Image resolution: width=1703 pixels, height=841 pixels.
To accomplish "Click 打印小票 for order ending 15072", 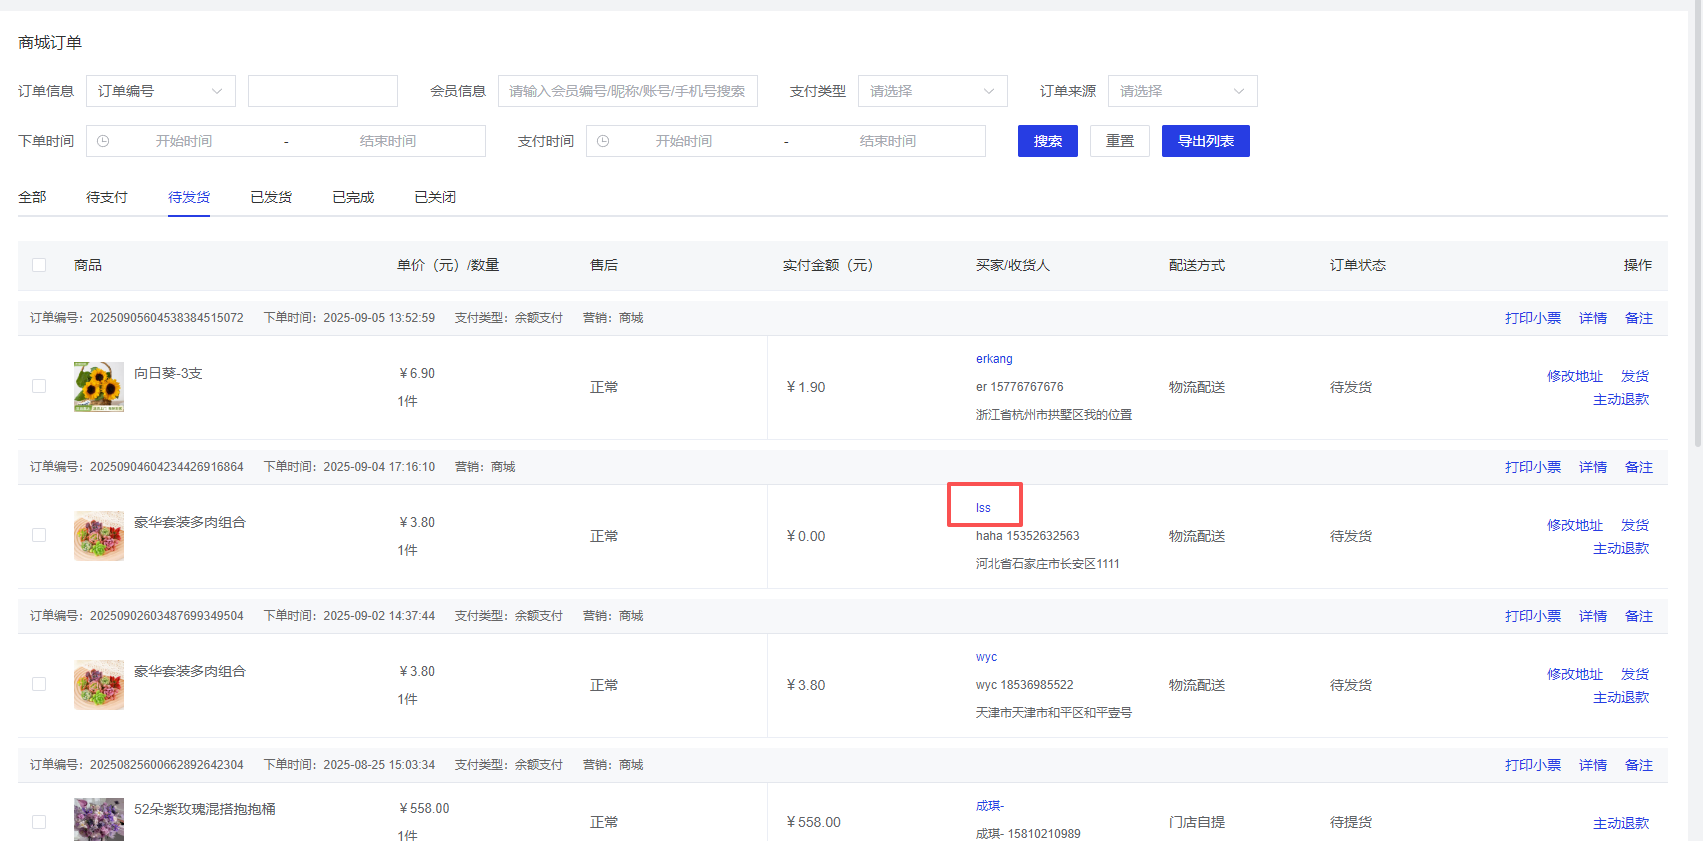I will click(x=1533, y=318).
